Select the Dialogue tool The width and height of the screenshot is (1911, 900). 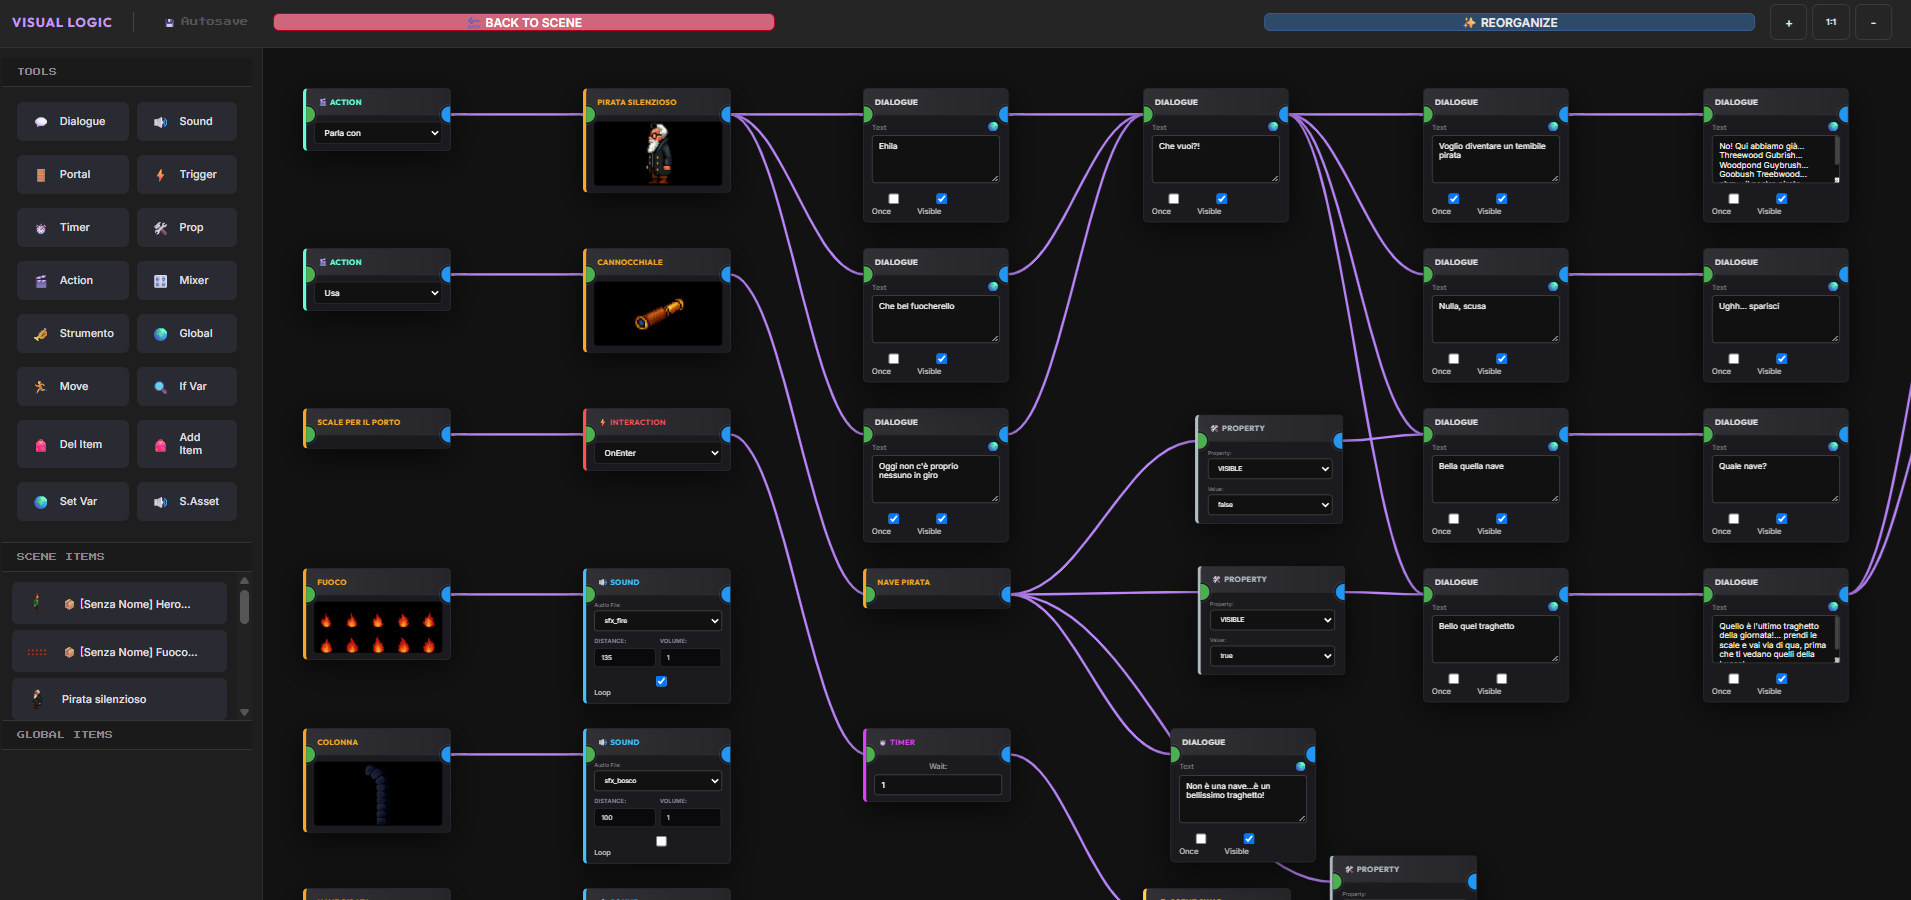click(73, 121)
